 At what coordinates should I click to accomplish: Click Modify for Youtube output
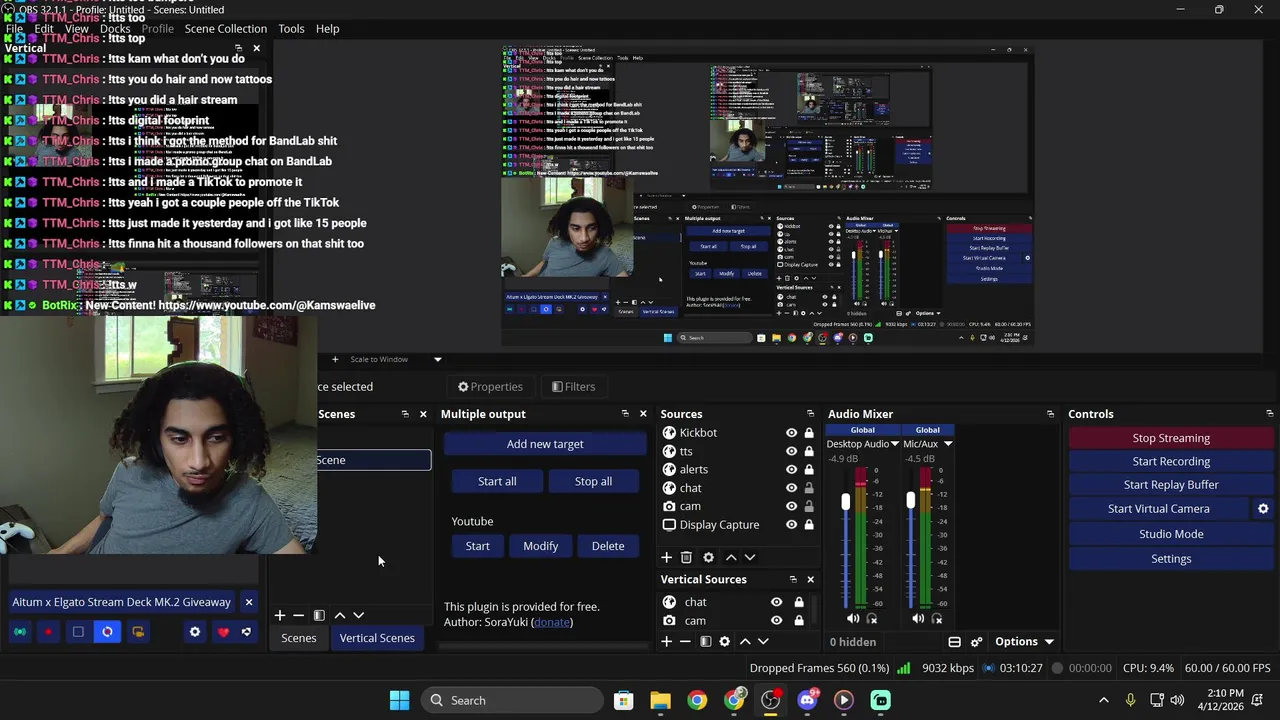[541, 546]
